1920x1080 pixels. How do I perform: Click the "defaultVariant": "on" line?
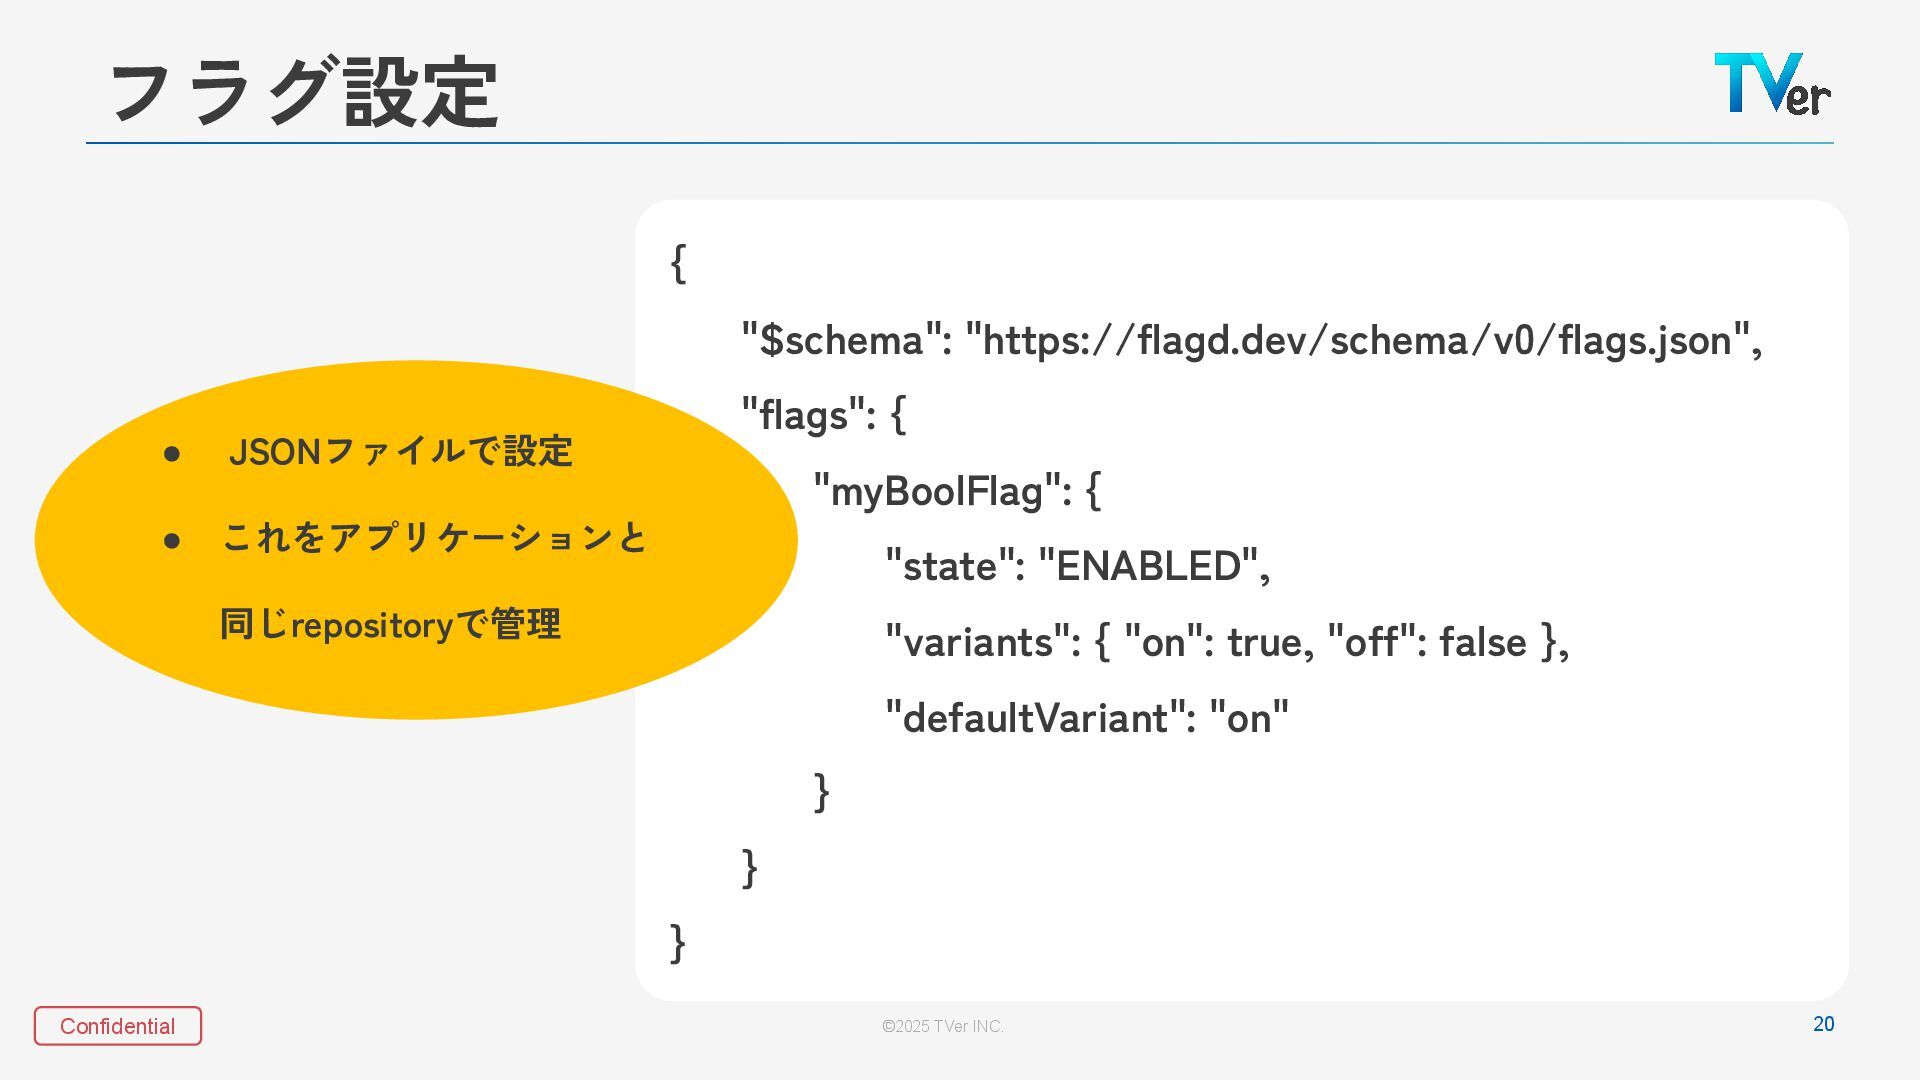pyautogui.click(x=1087, y=718)
